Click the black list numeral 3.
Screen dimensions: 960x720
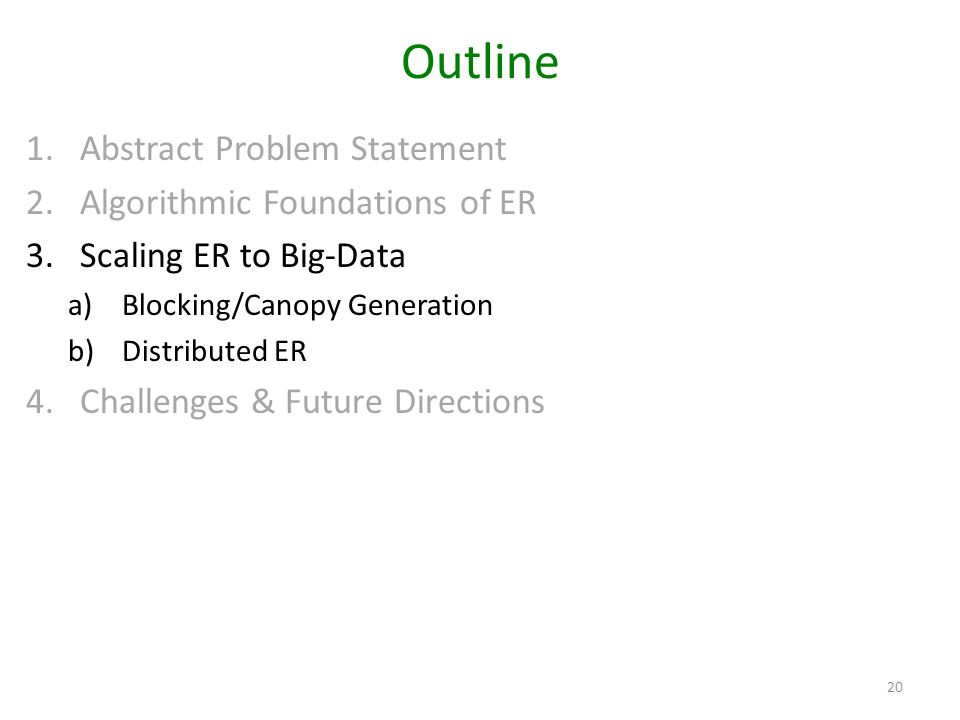click(39, 256)
